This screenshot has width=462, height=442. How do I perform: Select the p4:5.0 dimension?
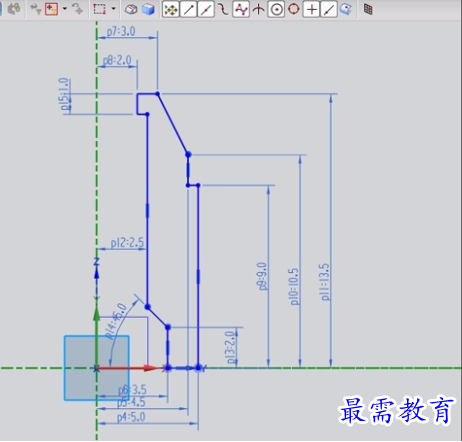point(131,417)
